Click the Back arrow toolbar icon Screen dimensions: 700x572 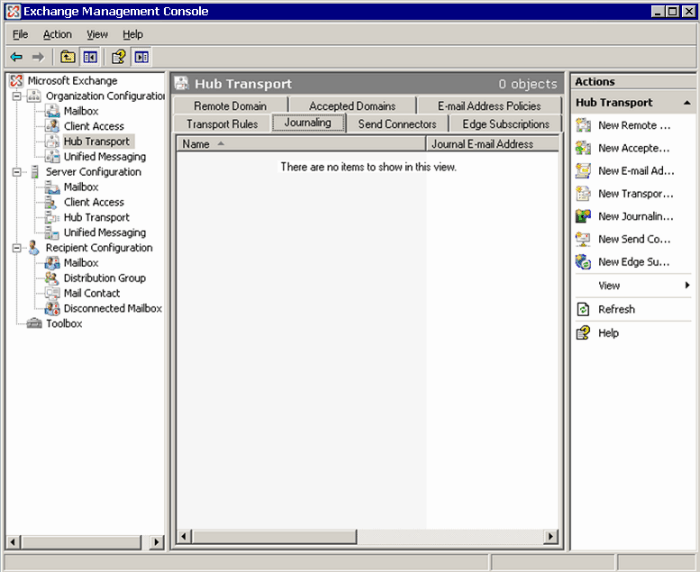click(x=17, y=57)
